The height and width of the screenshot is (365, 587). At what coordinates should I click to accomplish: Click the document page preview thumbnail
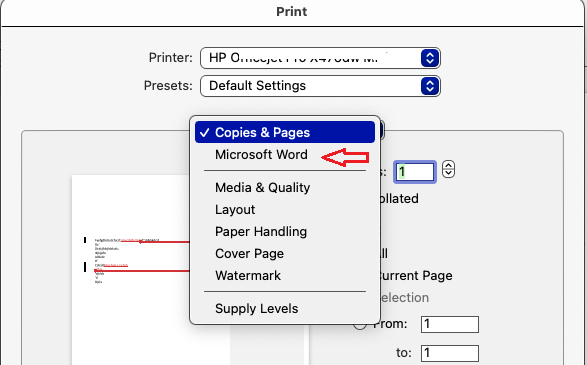[x=151, y=270]
